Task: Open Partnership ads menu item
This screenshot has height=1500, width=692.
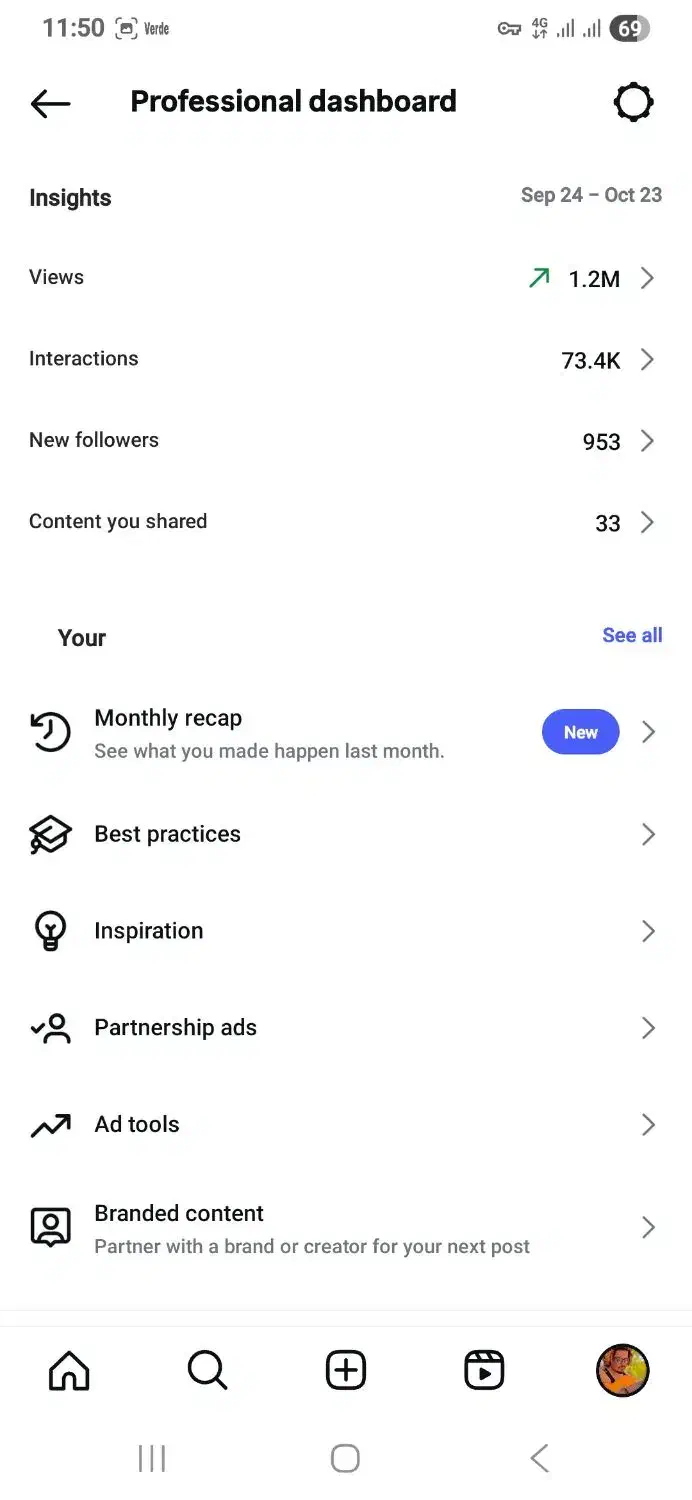Action: point(175,1028)
